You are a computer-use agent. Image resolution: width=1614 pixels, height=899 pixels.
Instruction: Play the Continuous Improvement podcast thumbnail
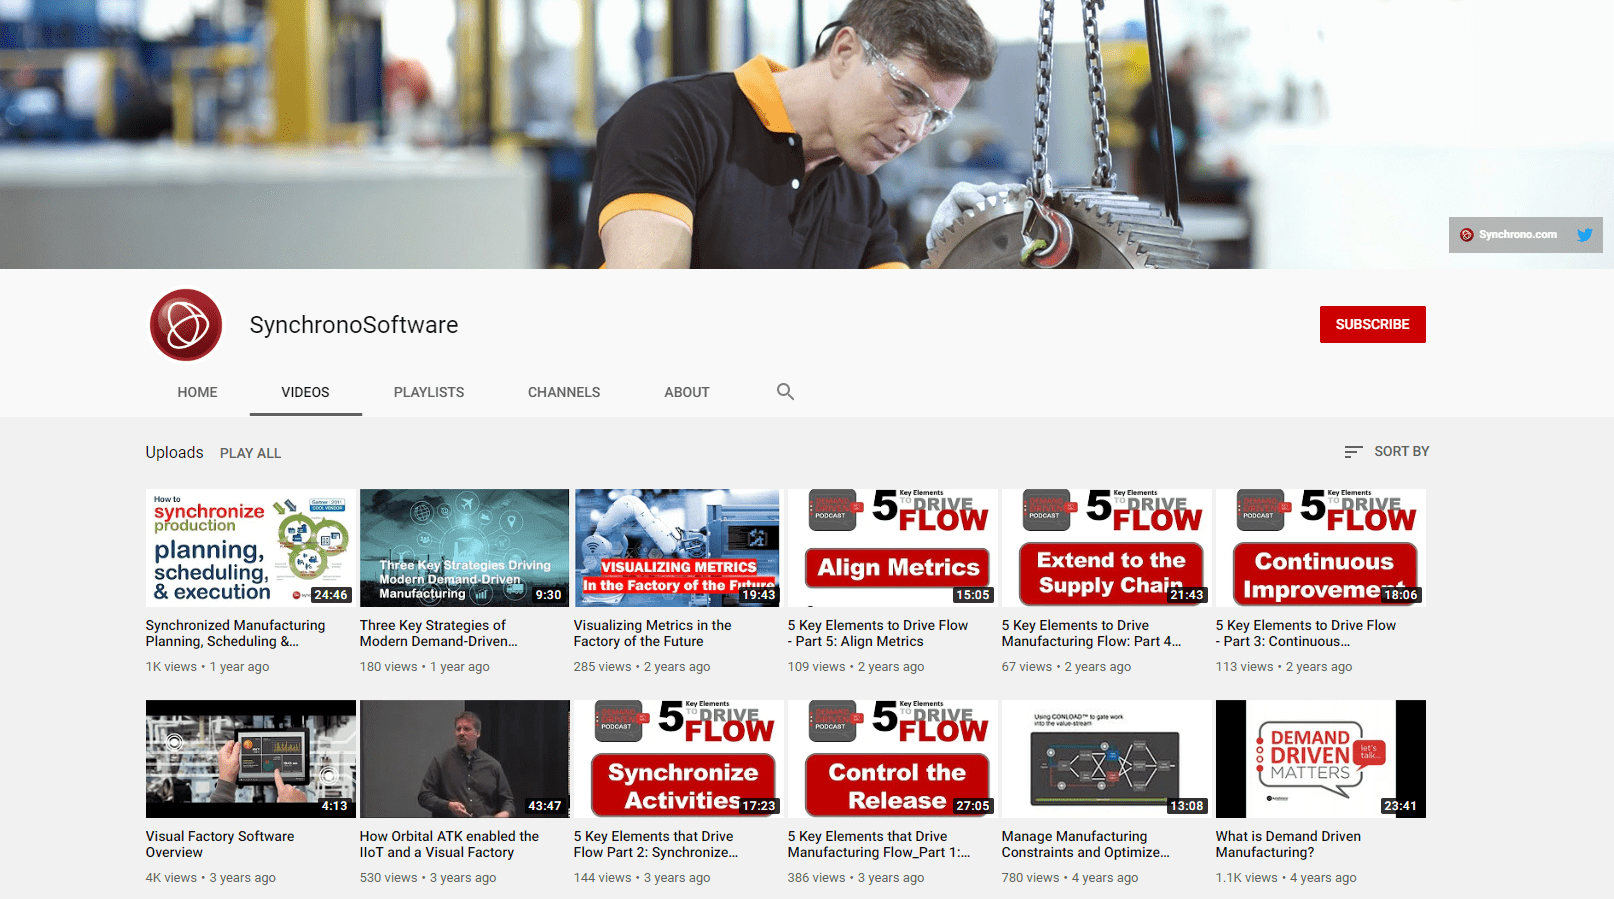[1320, 547]
